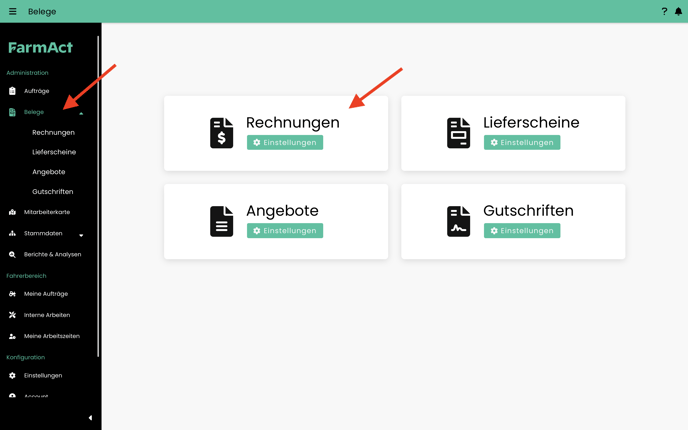Open the Lieferscheine card title

531,122
